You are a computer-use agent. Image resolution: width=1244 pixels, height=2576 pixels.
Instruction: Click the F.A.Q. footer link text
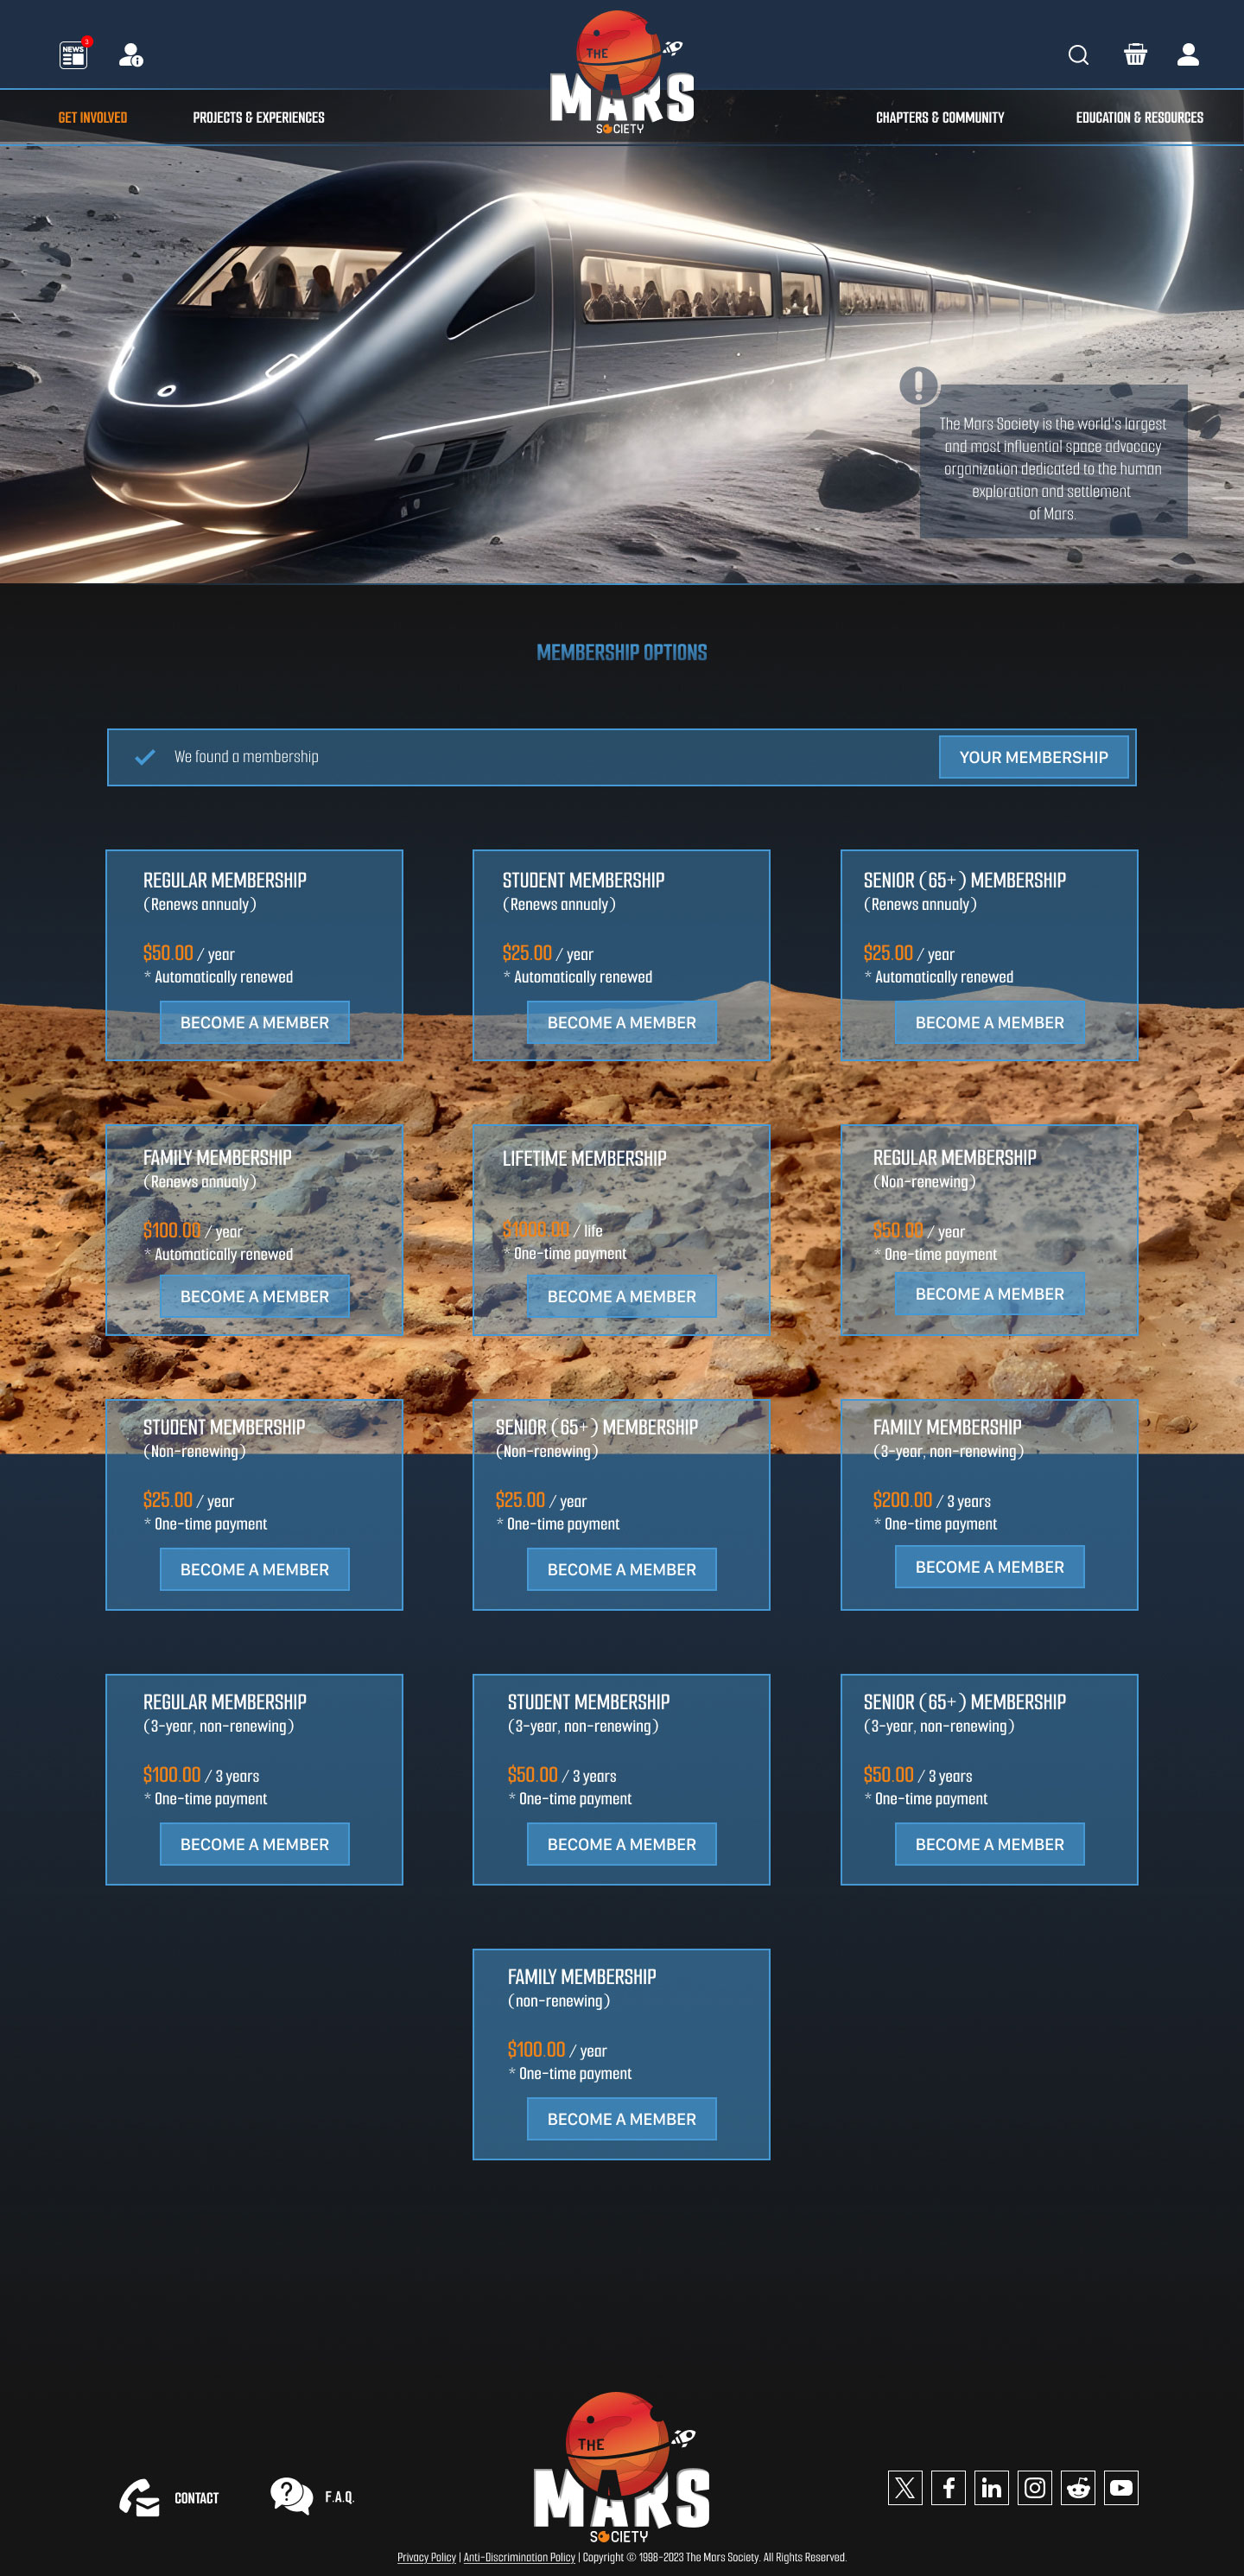340,2497
